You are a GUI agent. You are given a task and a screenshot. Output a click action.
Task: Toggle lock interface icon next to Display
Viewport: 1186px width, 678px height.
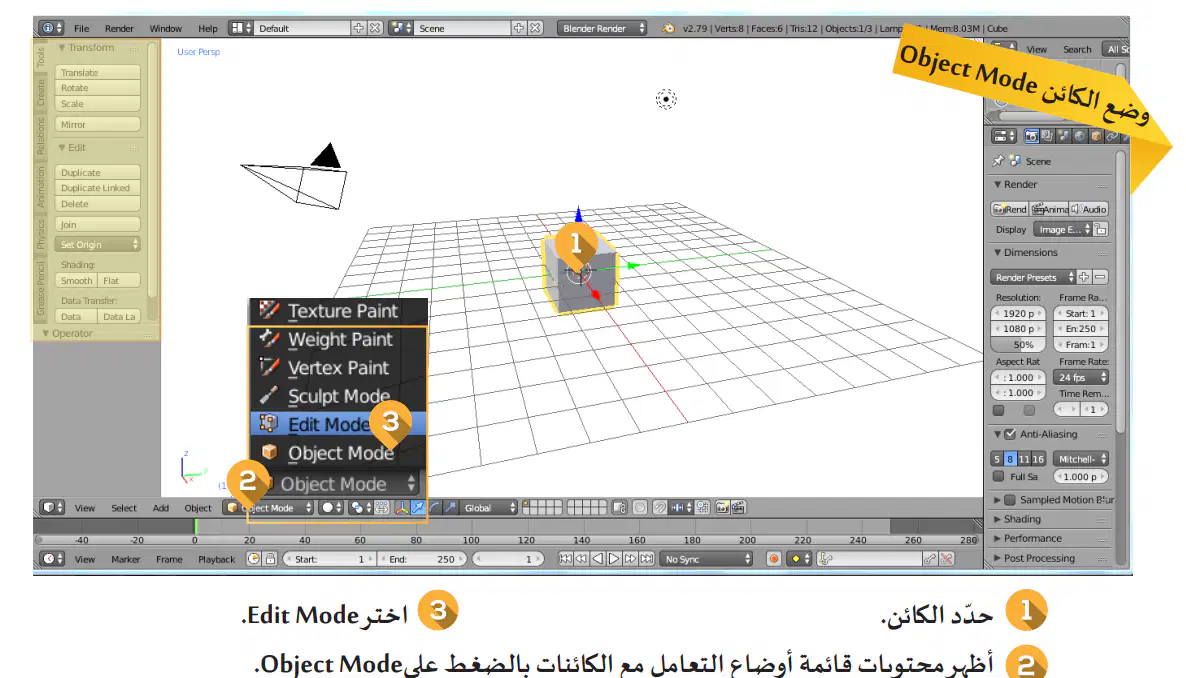[1101, 229]
